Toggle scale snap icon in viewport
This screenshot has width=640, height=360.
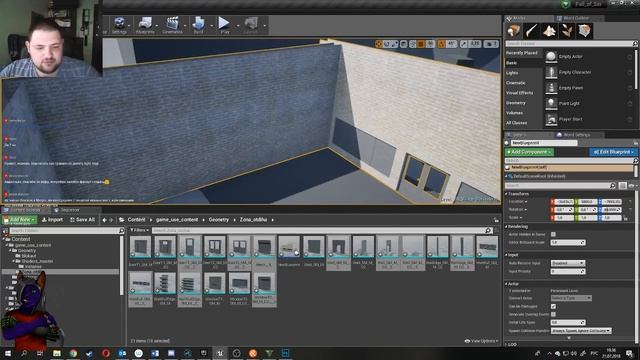point(463,44)
